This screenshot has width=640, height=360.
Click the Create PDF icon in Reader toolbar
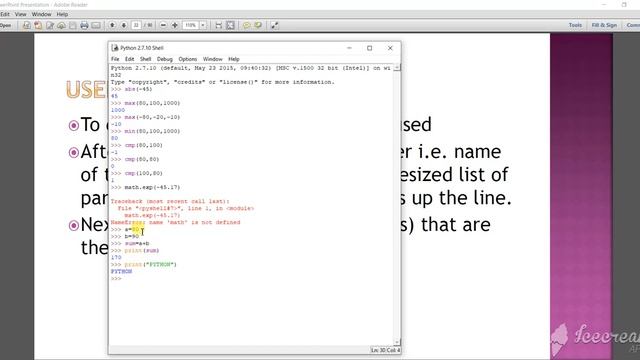tap(27, 25)
